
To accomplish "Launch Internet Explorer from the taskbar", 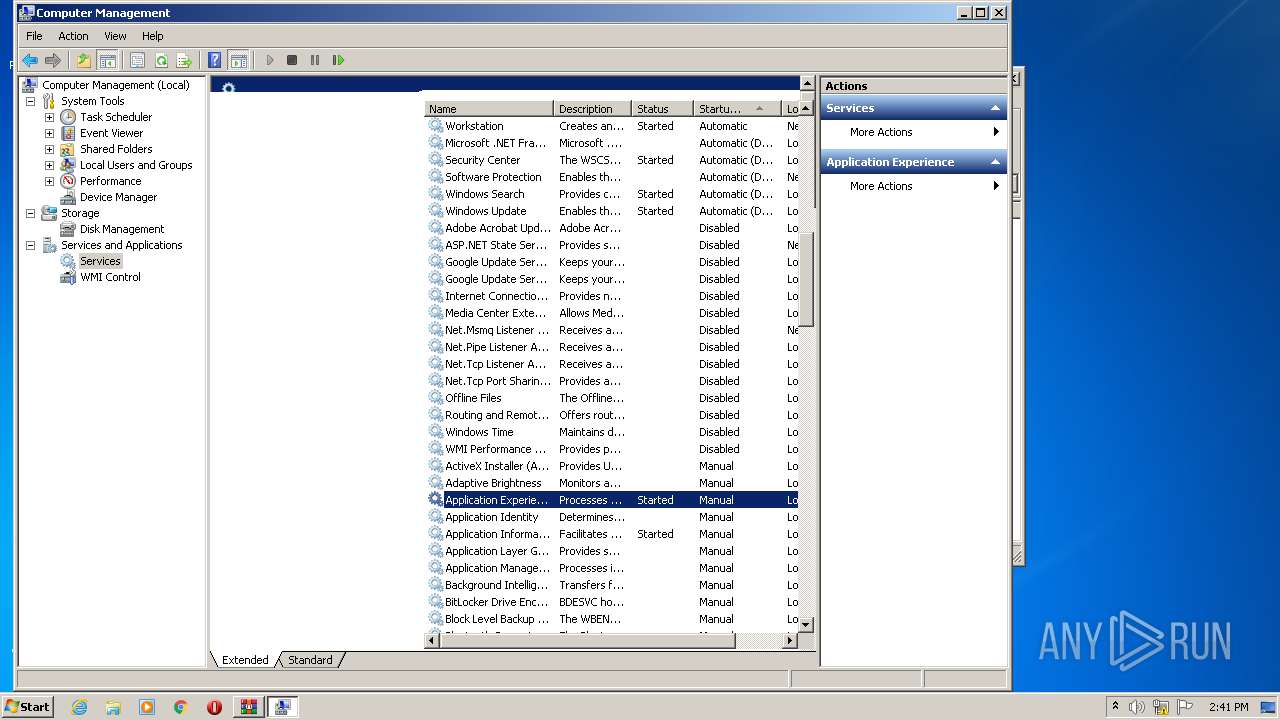I will tap(79, 707).
